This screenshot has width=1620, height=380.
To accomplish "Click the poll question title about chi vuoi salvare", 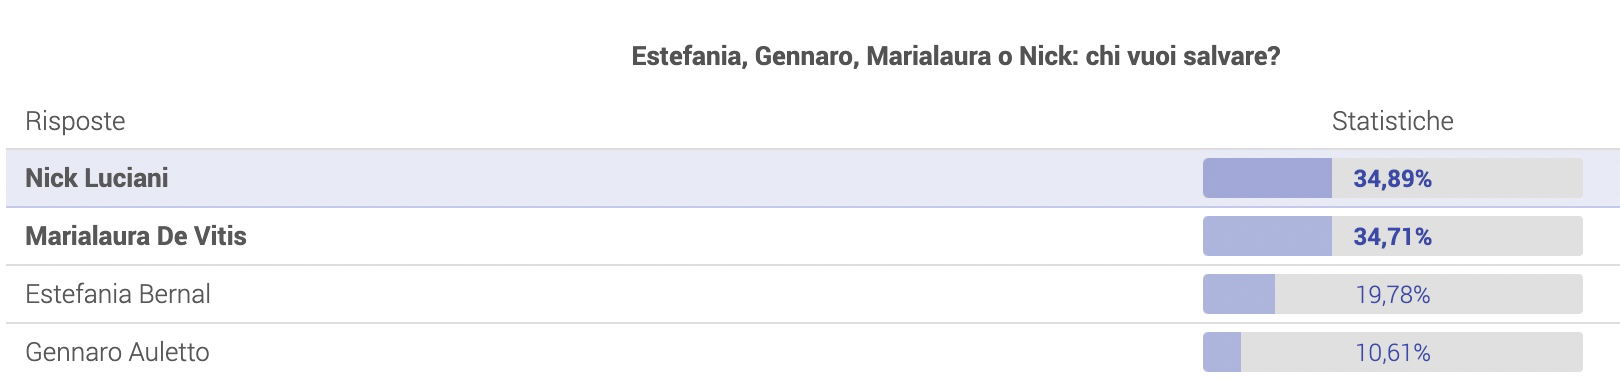I will (x=955, y=56).
